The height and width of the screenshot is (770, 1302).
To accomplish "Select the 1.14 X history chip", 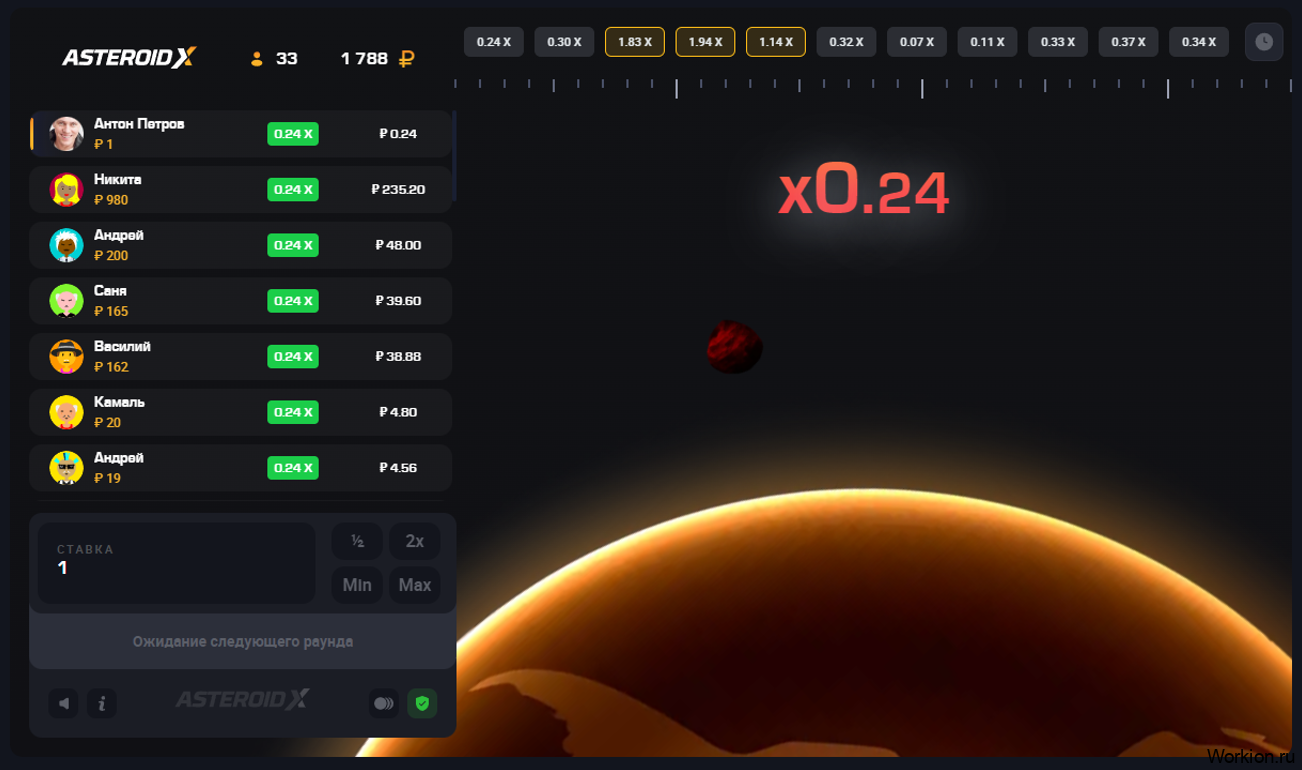I will click(776, 42).
